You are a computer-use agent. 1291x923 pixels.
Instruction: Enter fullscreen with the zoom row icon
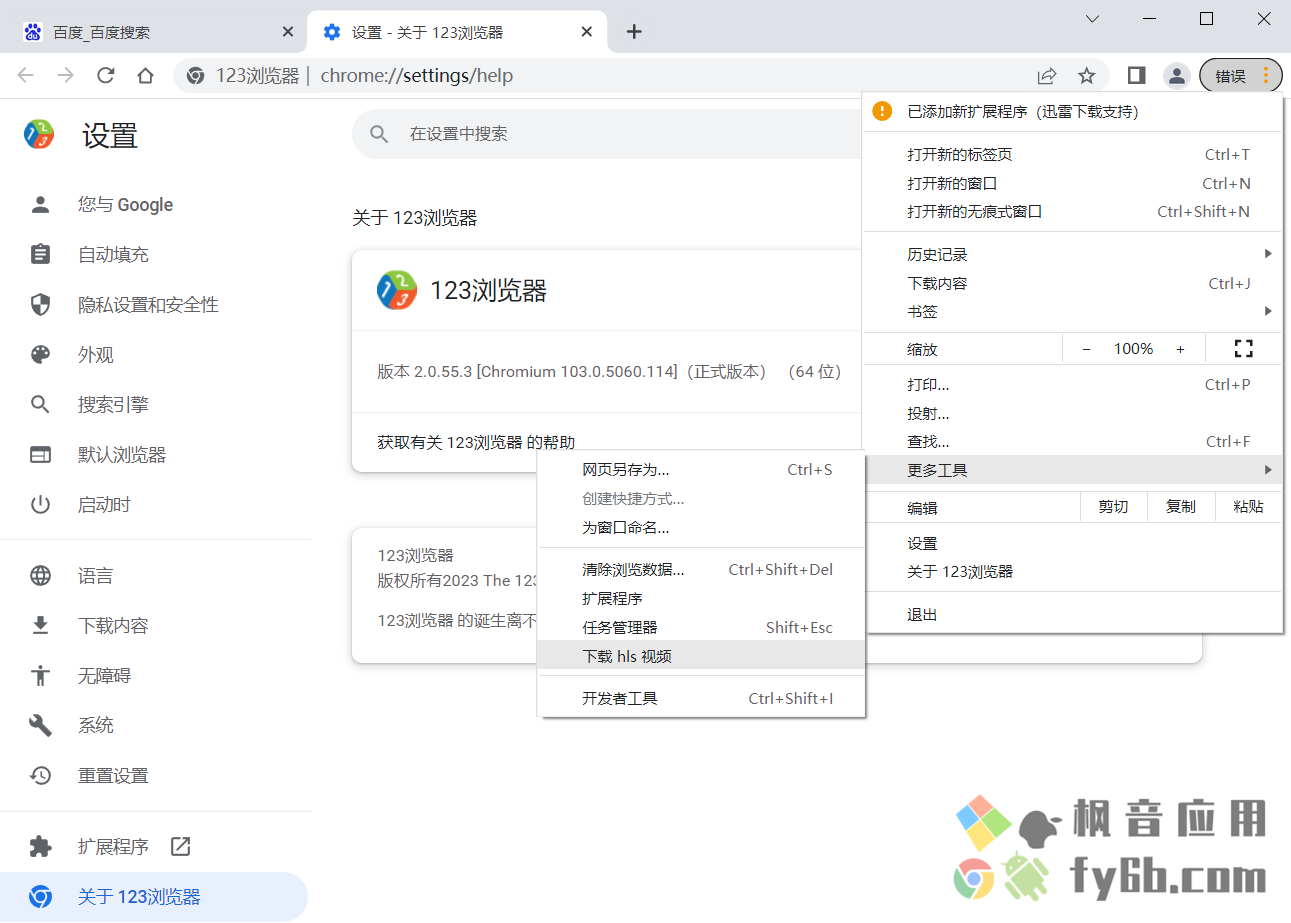(1243, 349)
